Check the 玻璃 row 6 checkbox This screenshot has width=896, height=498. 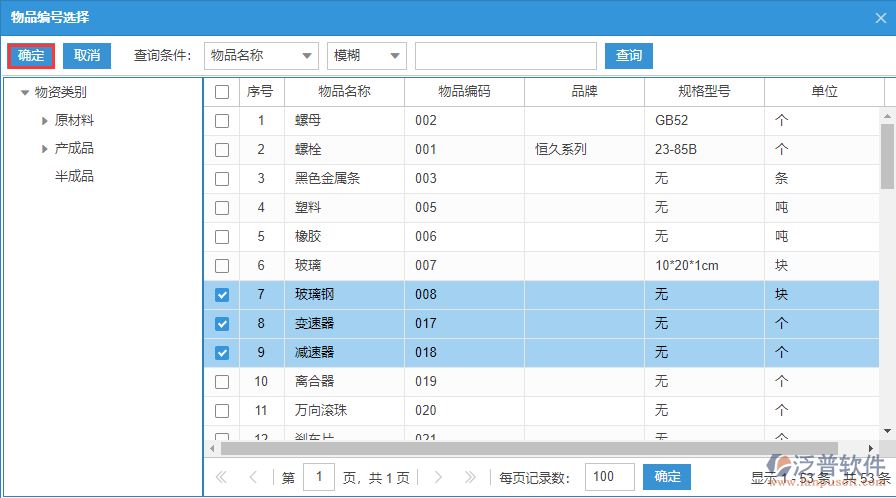222,266
